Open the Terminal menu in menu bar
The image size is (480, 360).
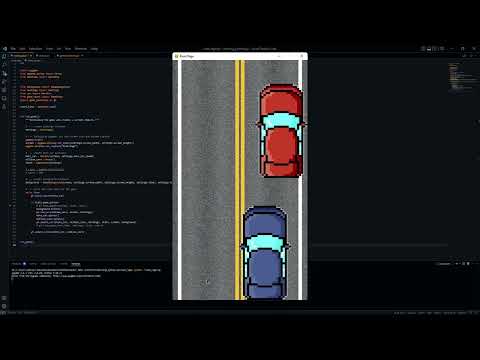click(81, 49)
